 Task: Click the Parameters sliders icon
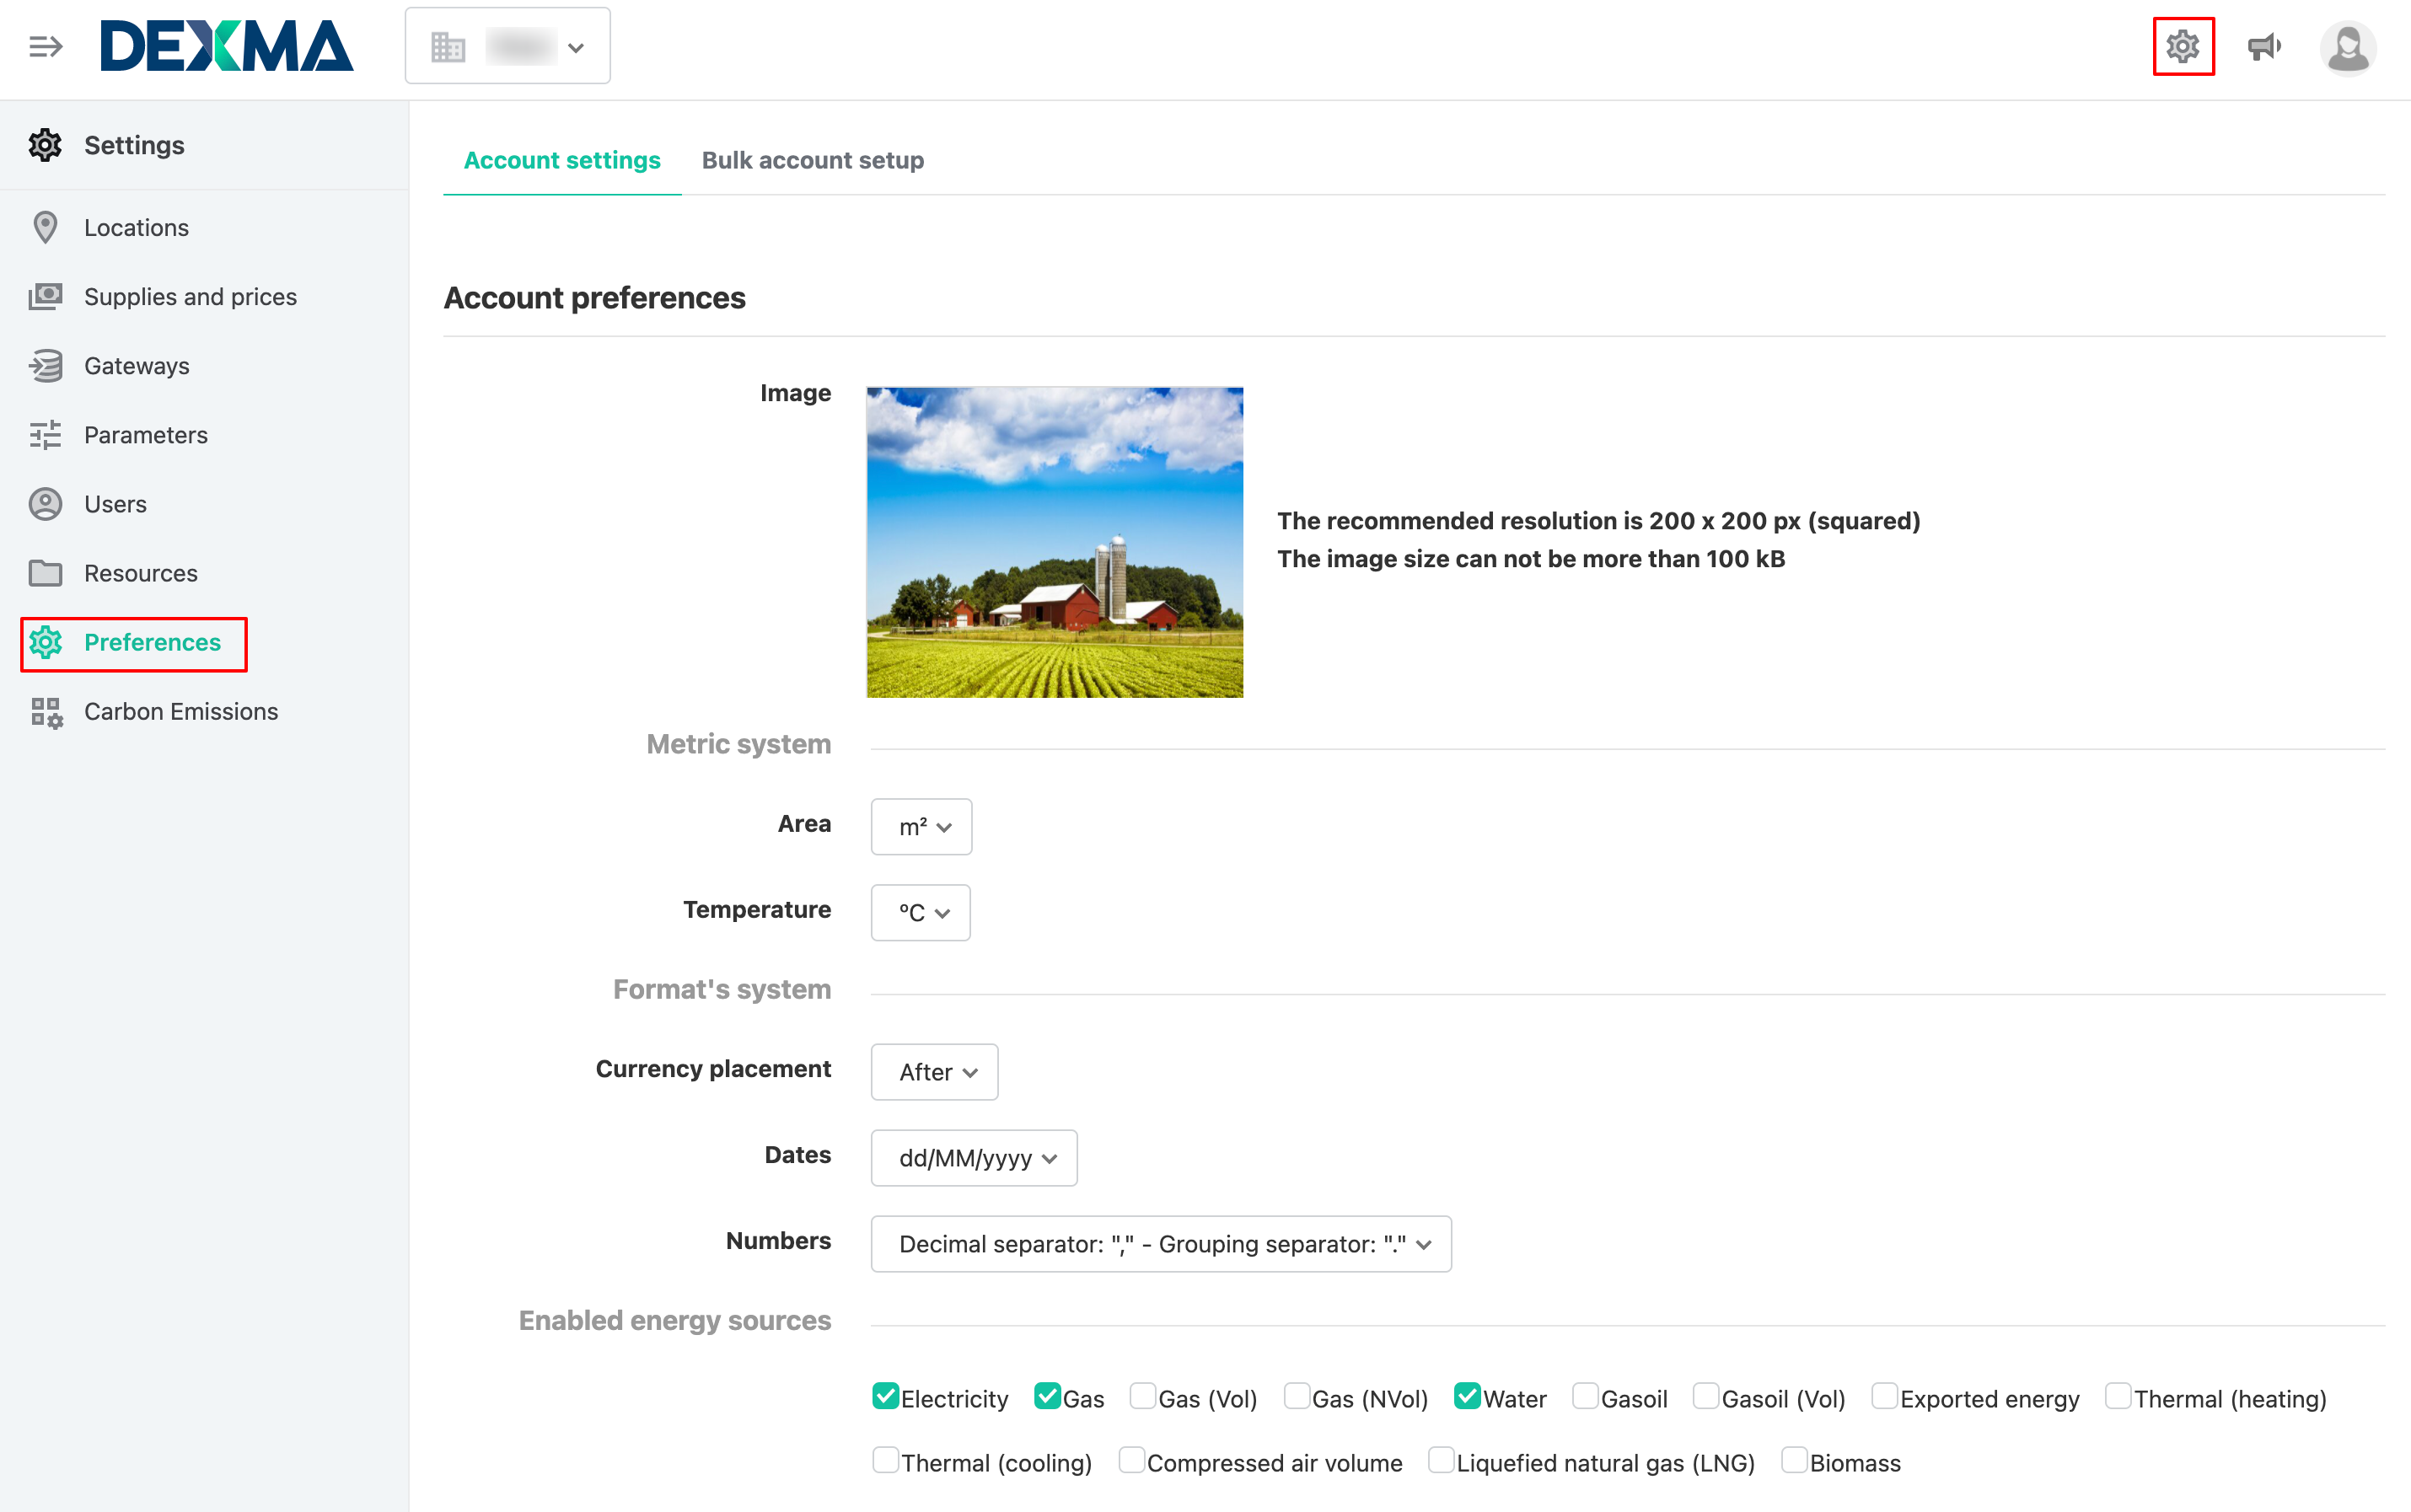point(45,435)
